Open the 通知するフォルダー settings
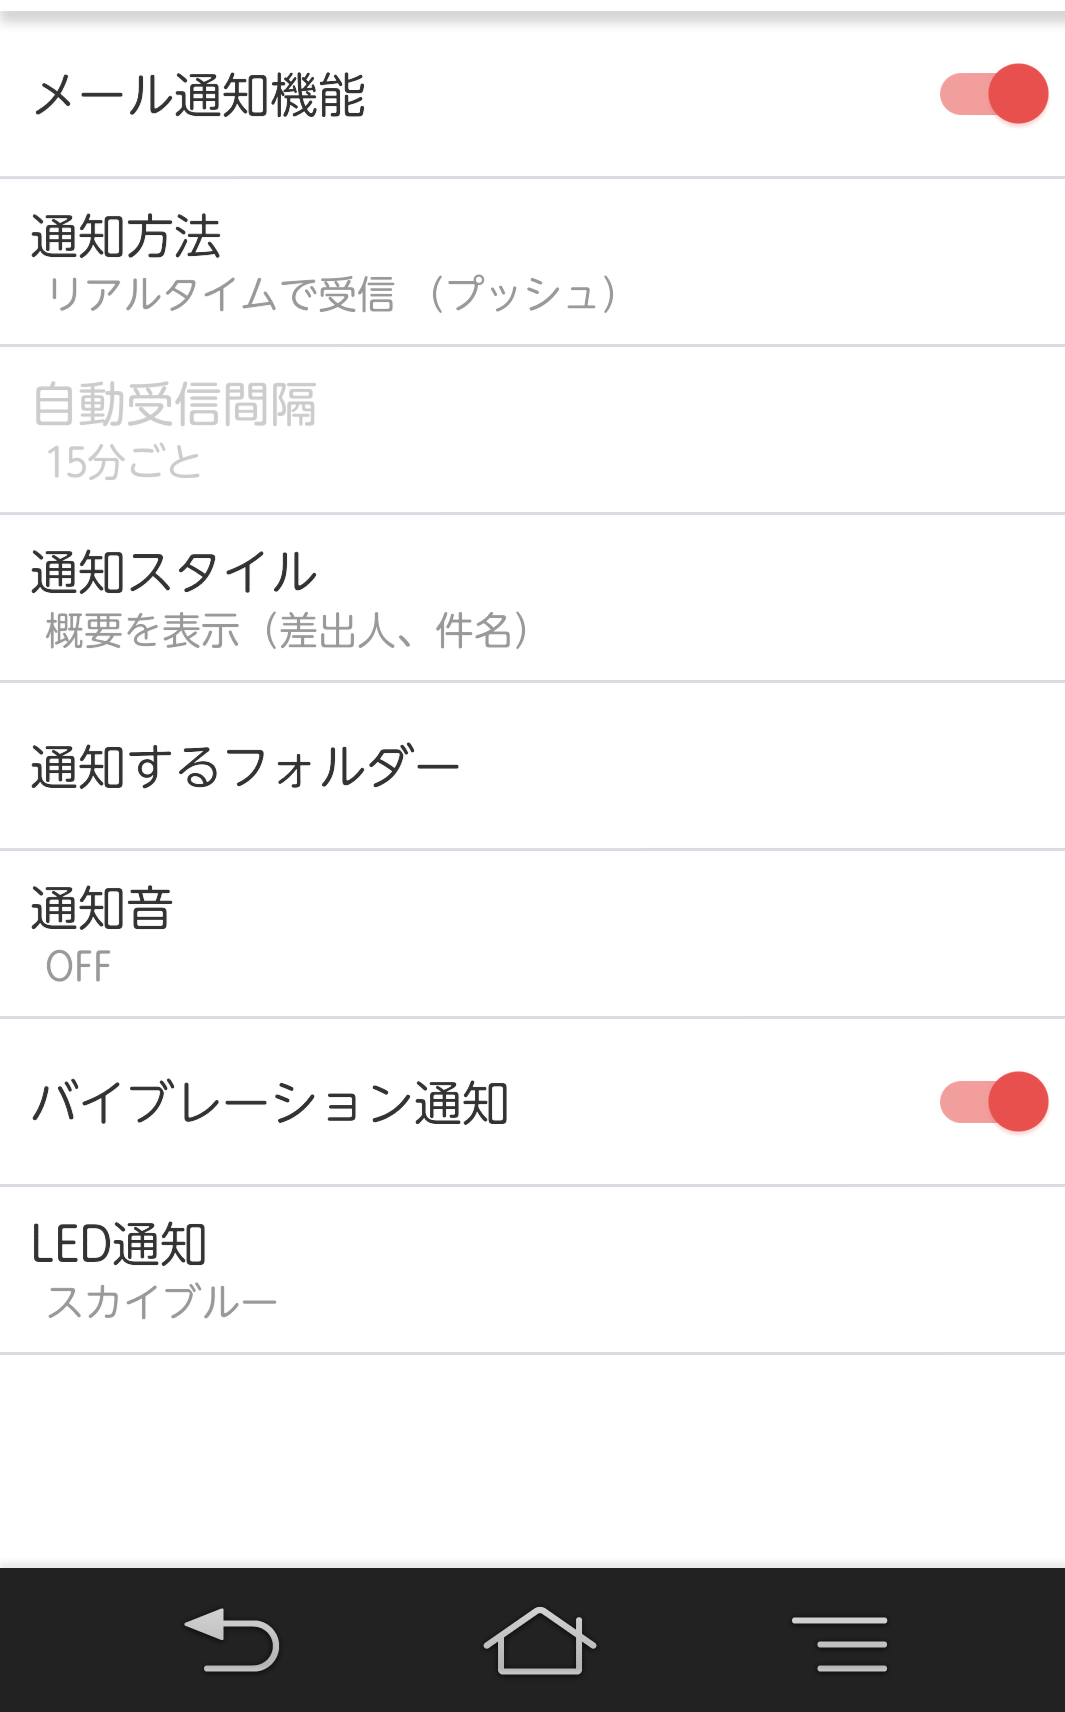The width and height of the screenshot is (1065, 1712). point(532,767)
